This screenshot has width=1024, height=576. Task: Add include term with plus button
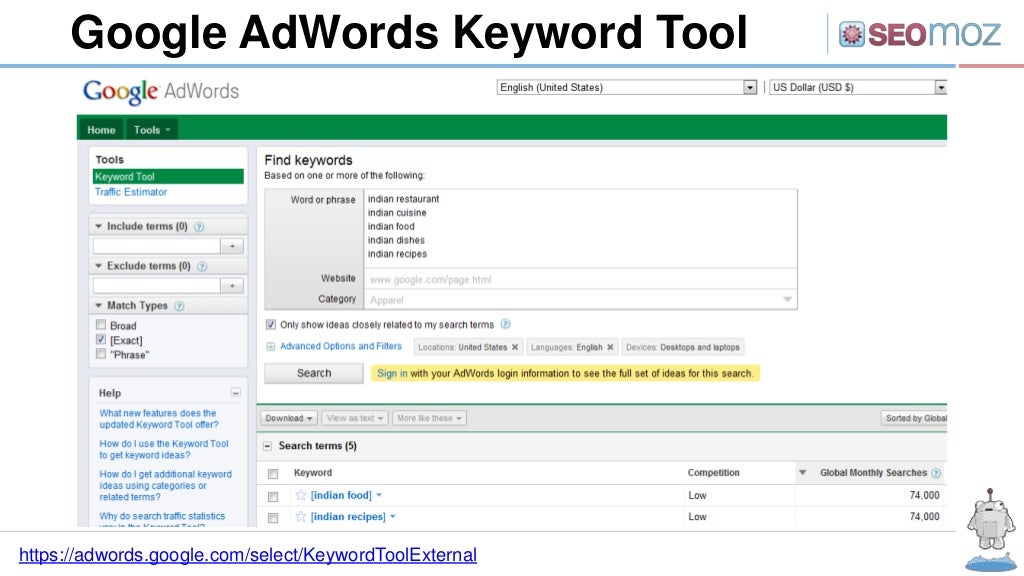coord(232,246)
